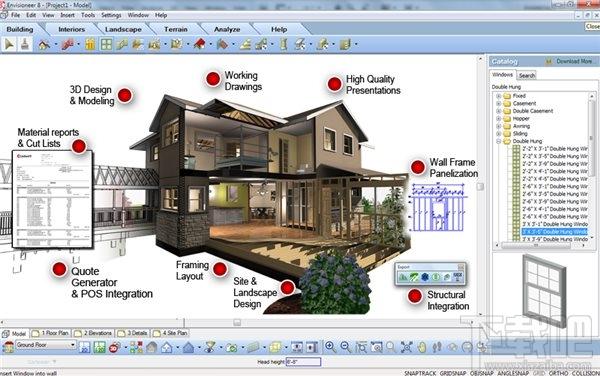Open the Analyze tab
Image resolution: width=600 pixels, height=376 pixels.
(227, 29)
